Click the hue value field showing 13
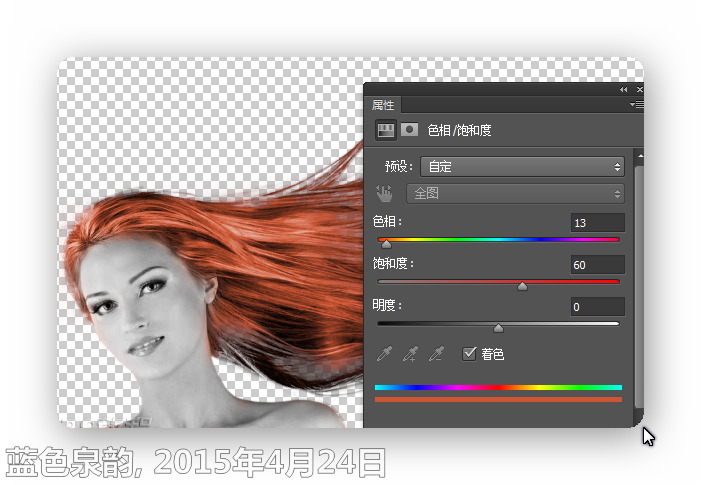 pyautogui.click(x=597, y=223)
